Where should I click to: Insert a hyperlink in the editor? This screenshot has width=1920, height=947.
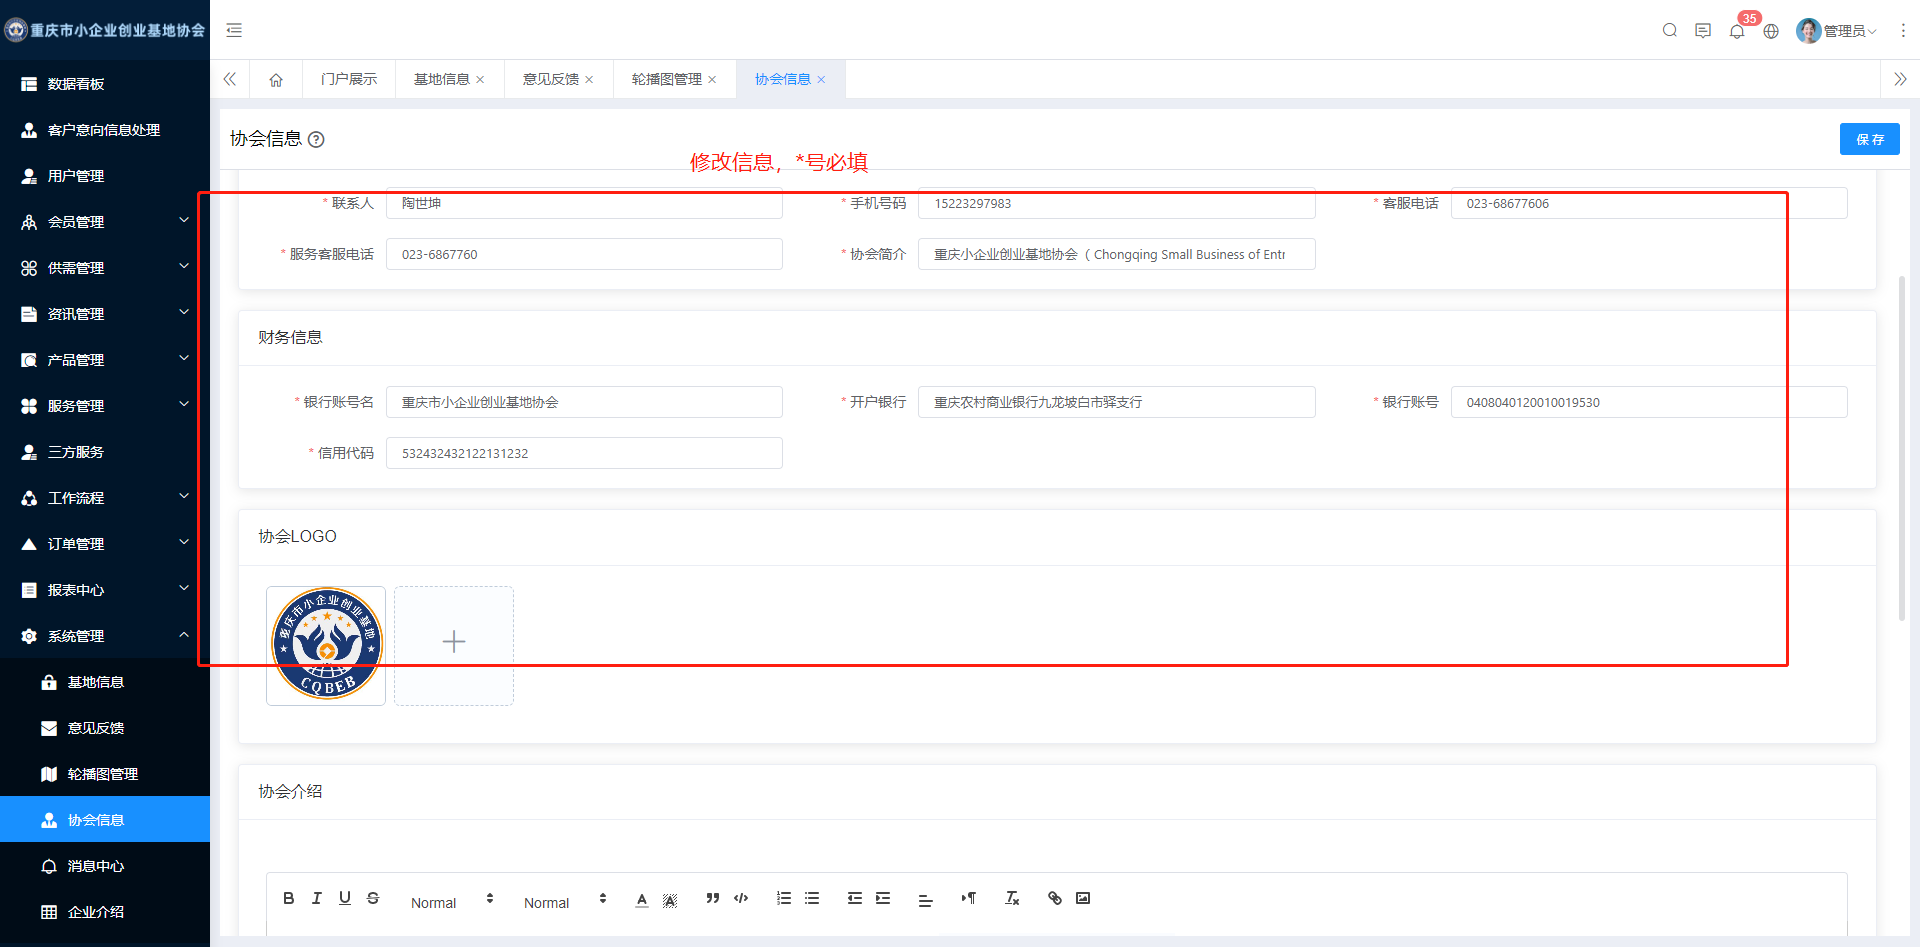tap(1055, 898)
